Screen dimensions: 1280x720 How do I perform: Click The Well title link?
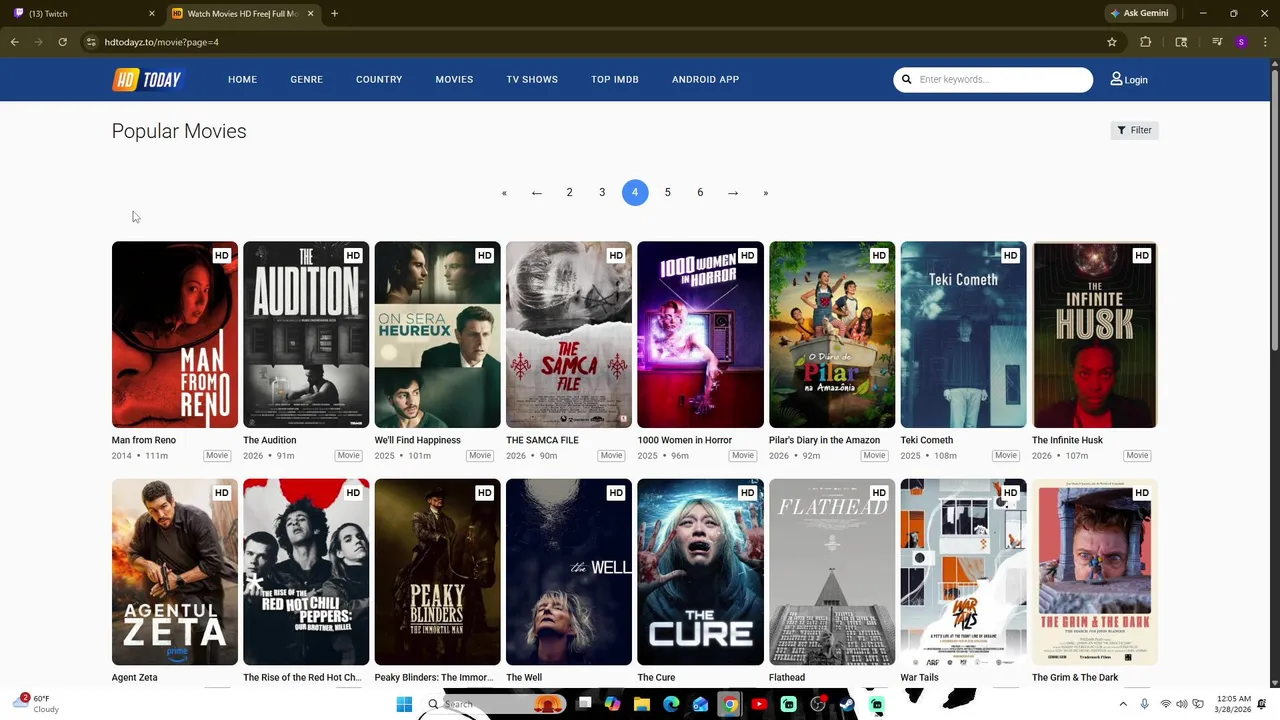point(524,678)
